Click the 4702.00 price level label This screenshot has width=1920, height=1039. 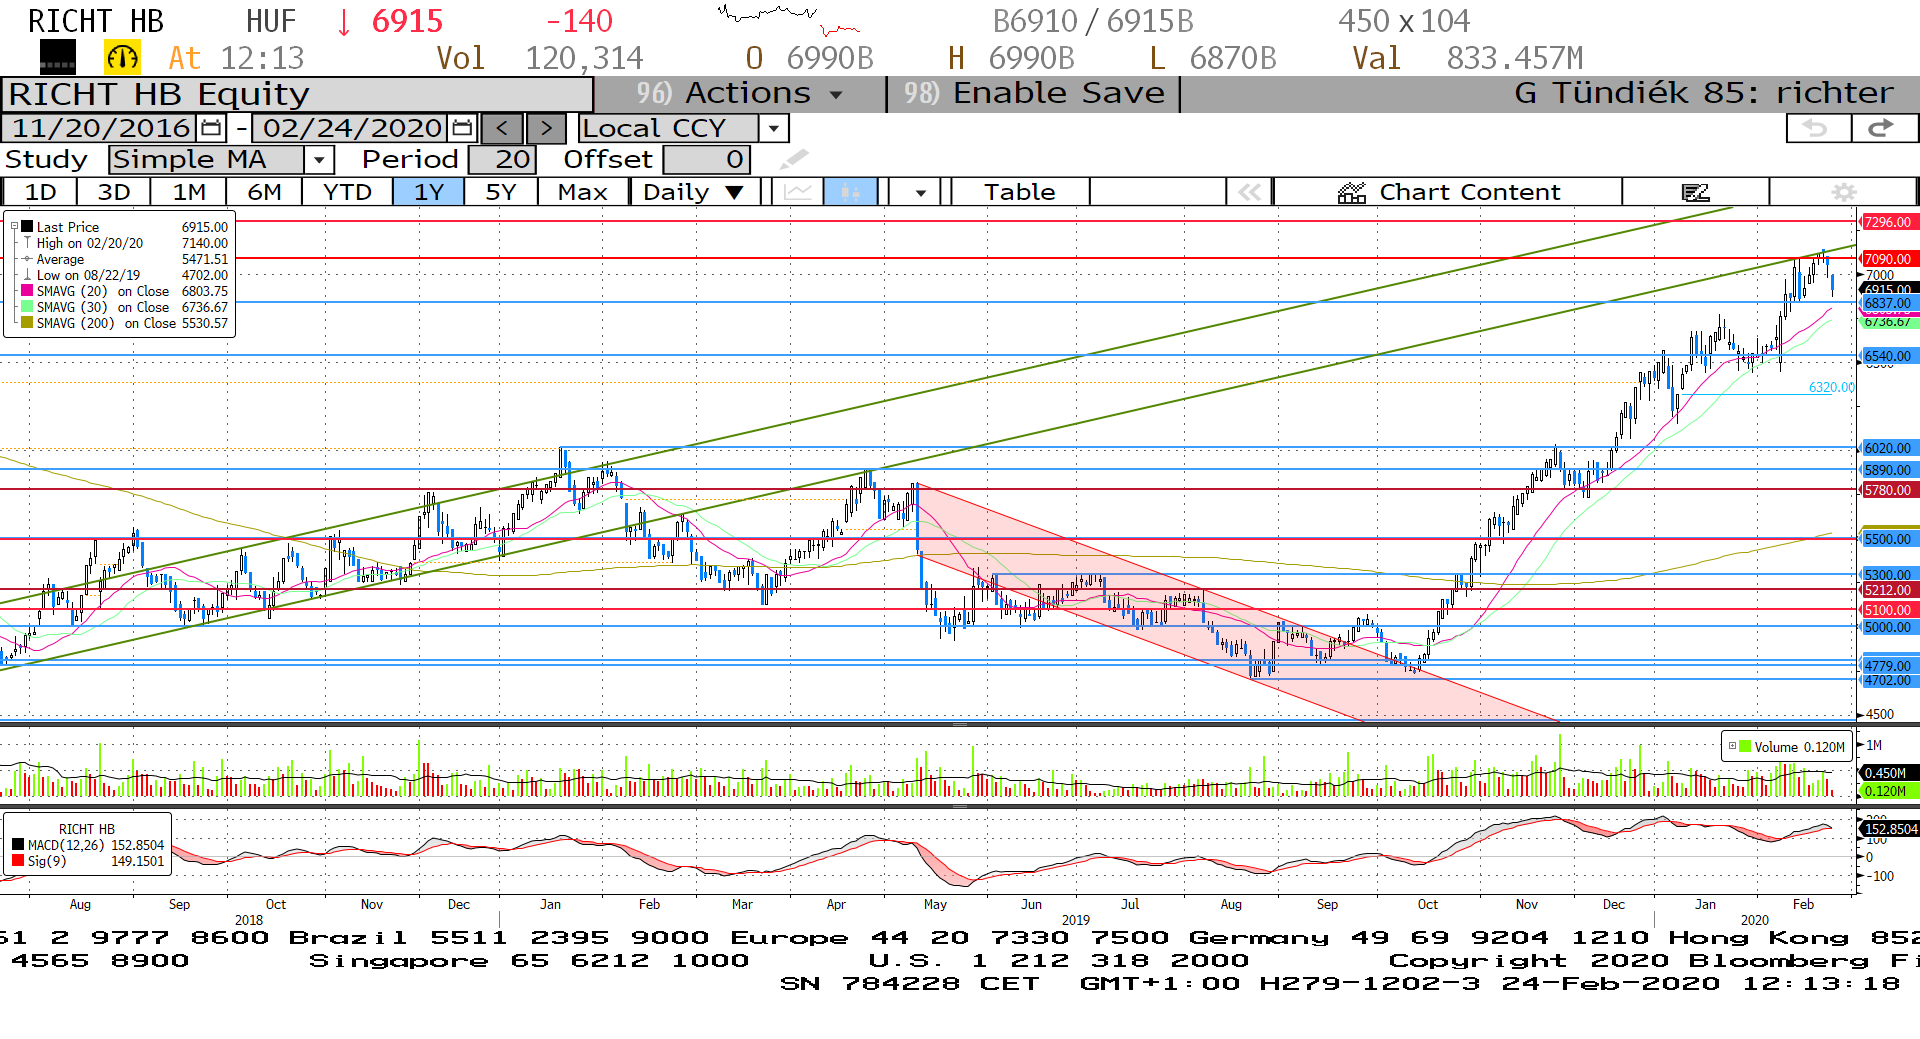click(x=1888, y=681)
